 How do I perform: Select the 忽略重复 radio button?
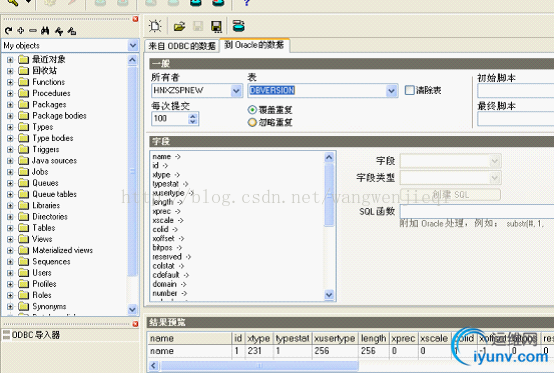(252, 123)
